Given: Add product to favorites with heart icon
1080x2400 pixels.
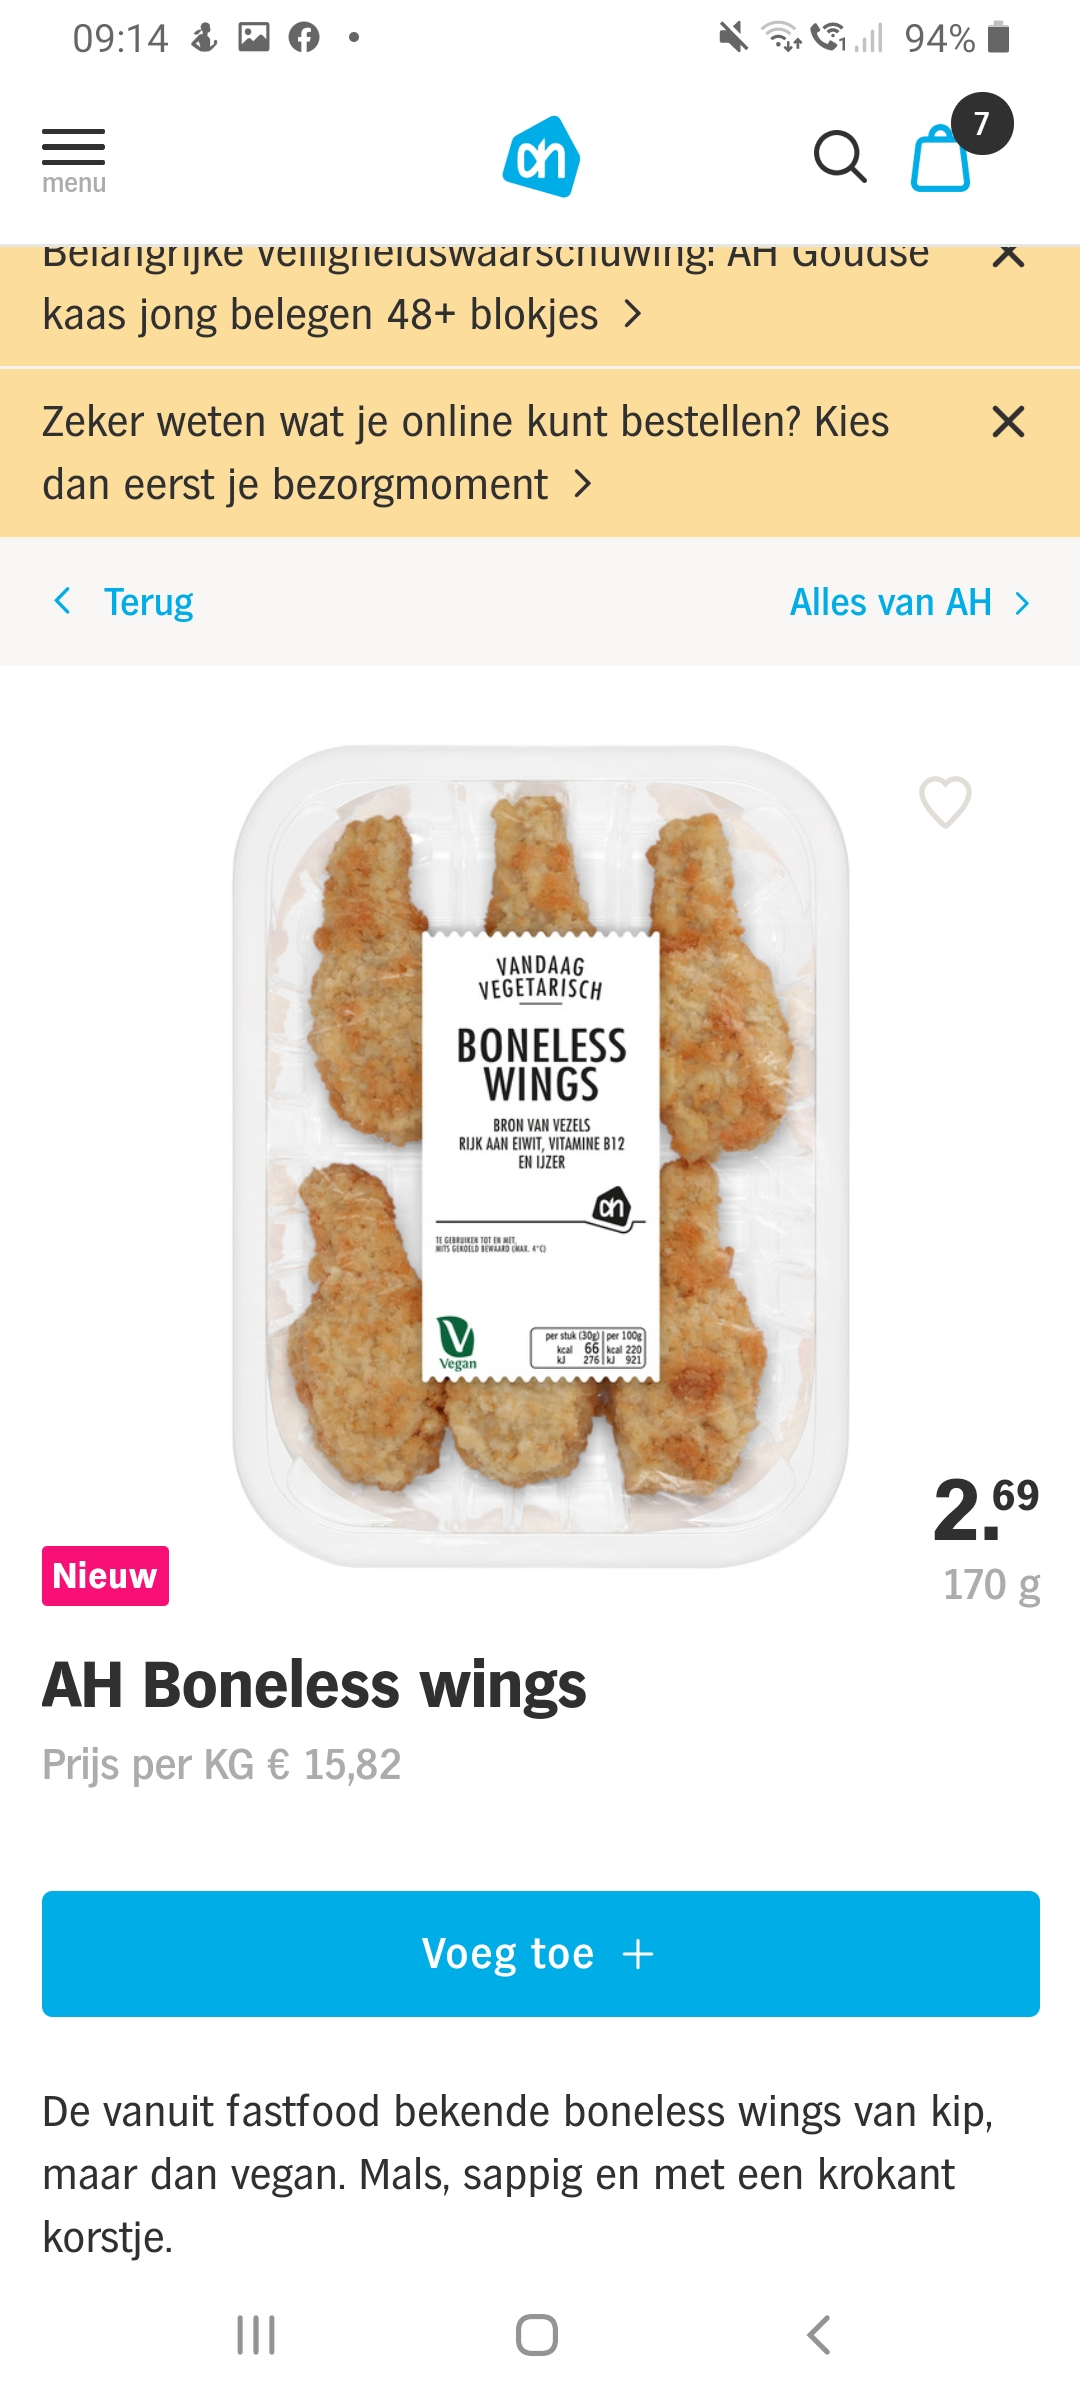Looking at the screenshot, I should pos(945,802).
